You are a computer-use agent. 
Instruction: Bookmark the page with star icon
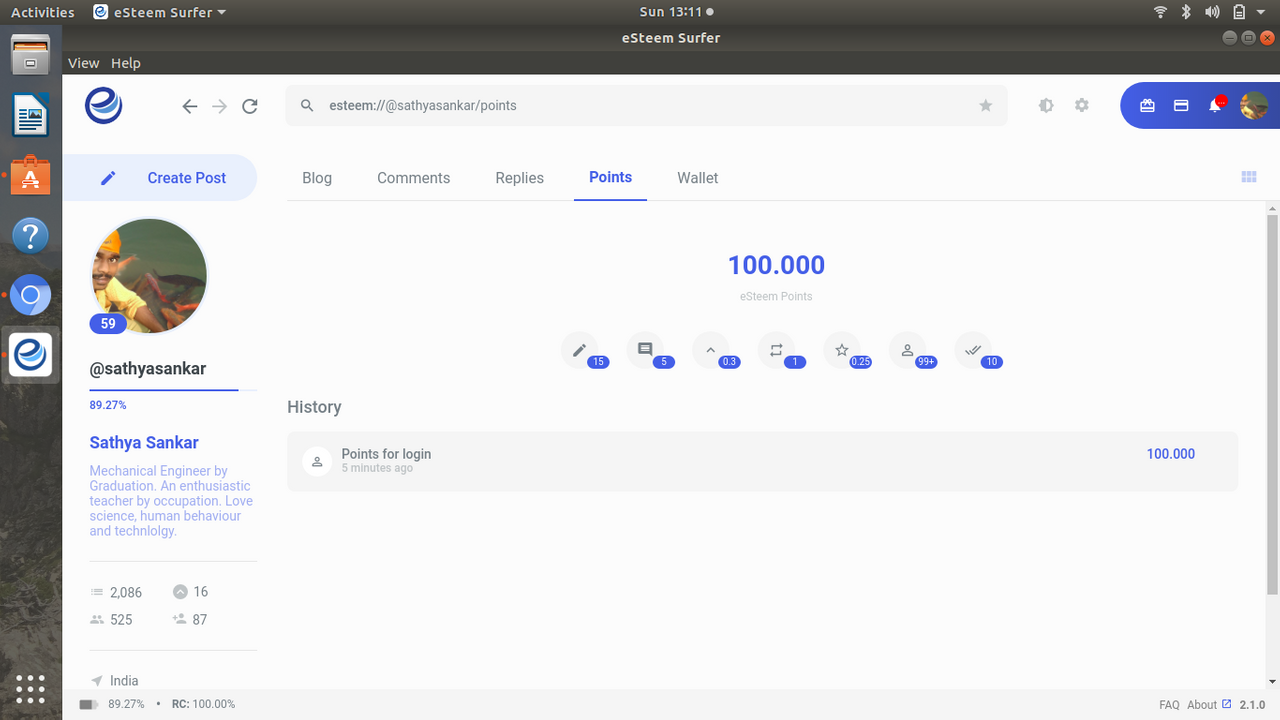[x=986, y=105]
